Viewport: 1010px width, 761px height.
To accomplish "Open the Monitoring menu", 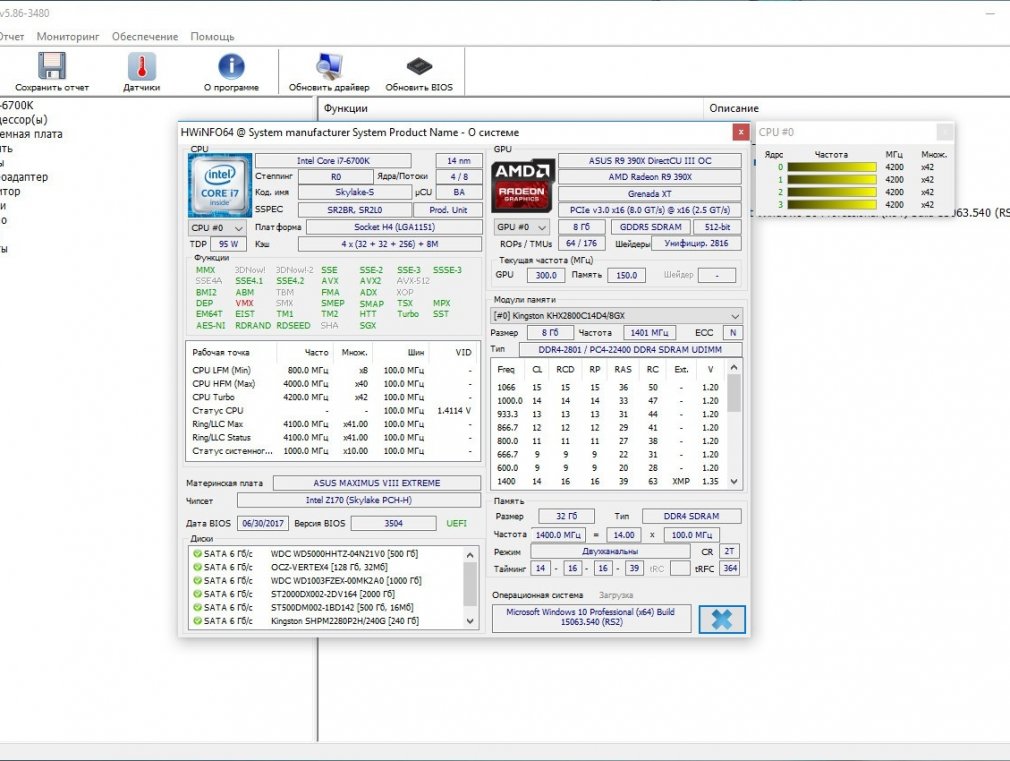I will (68, 37).
